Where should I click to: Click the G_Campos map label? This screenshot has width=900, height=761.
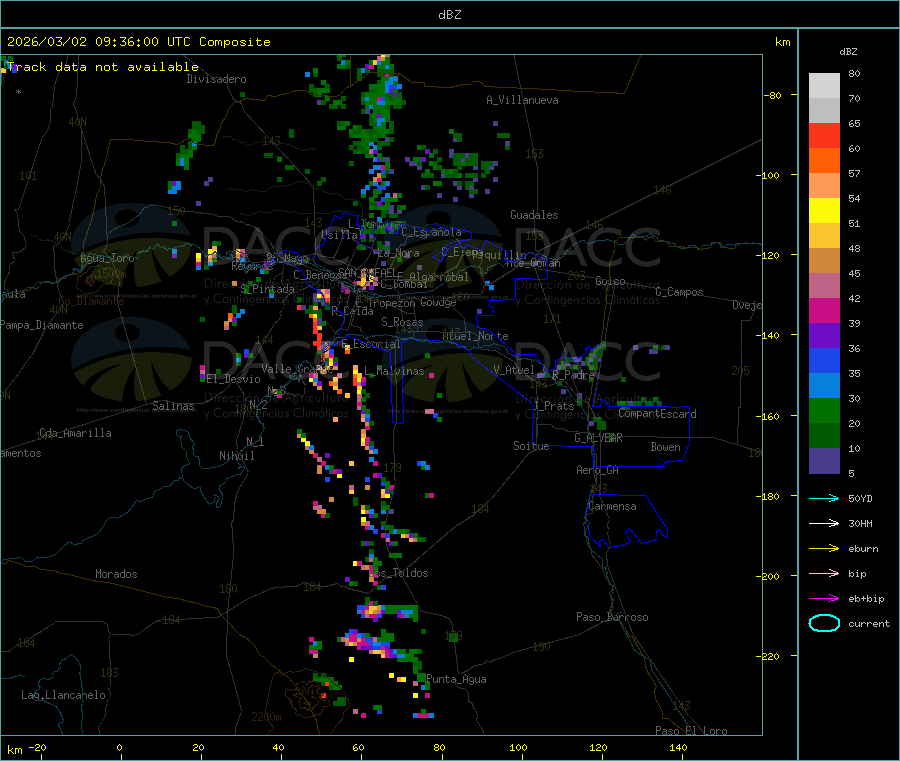pyautogui.click(x=680, y=292)
